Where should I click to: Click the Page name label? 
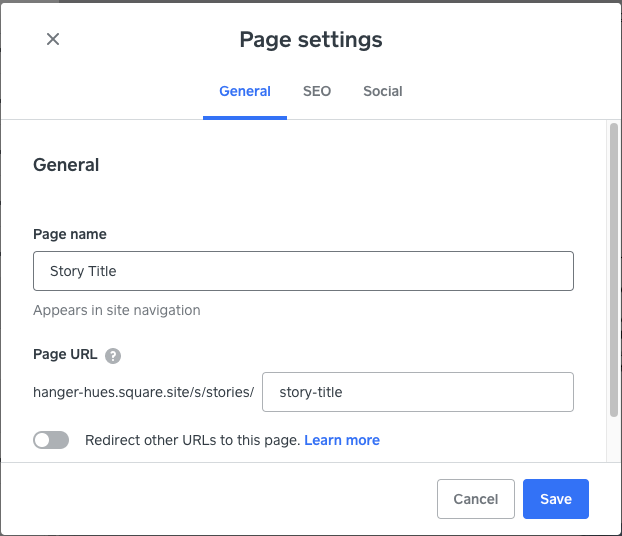tap(70, 234)
